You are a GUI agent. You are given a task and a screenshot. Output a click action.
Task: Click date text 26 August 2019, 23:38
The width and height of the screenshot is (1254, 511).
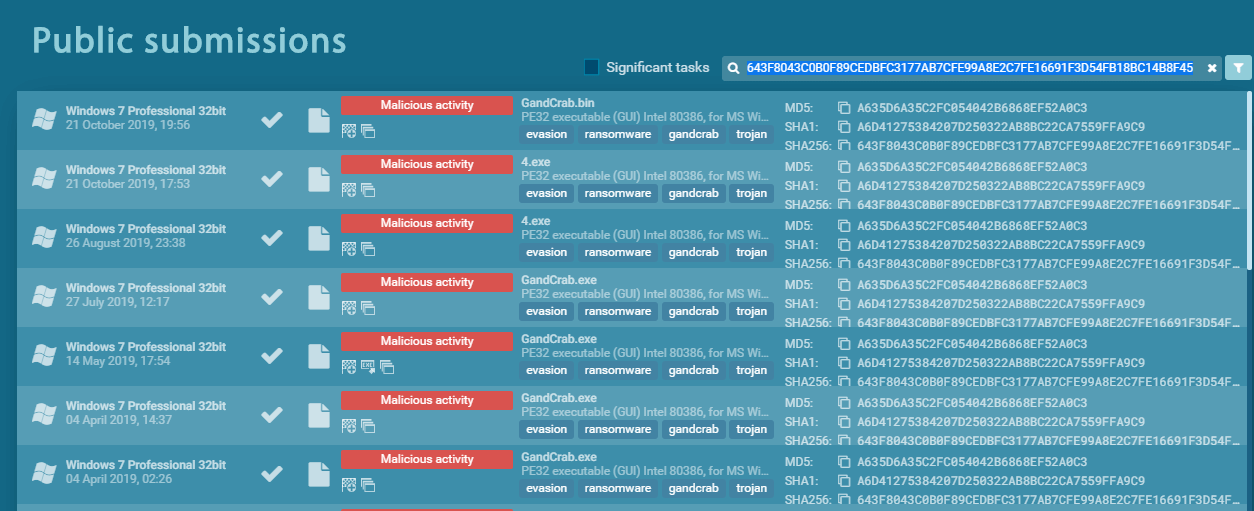point(125,244)
